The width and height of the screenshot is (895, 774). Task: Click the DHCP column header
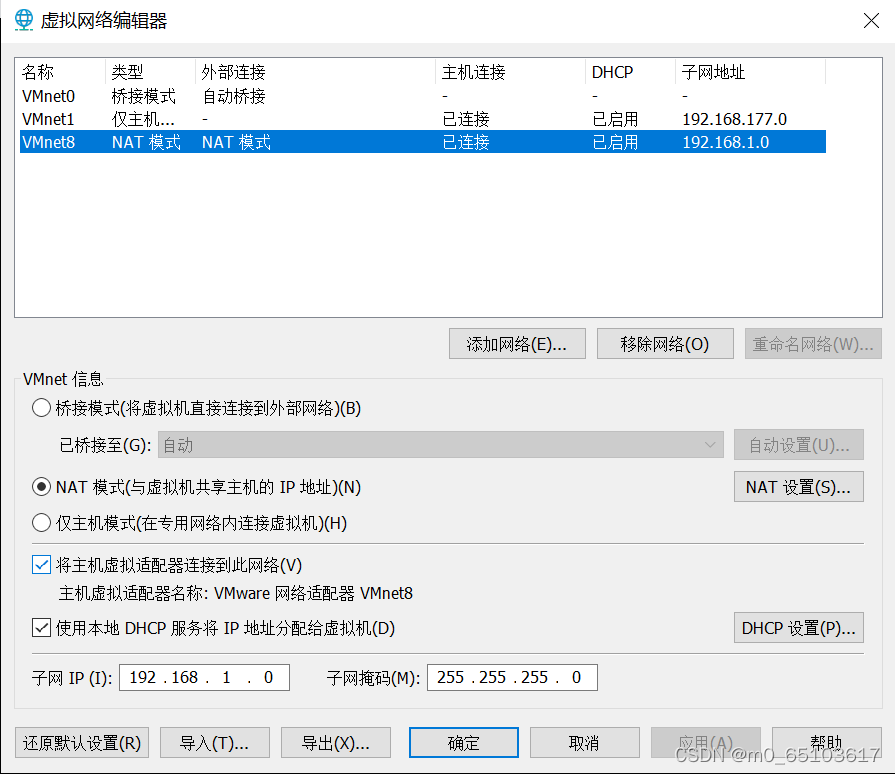pyautogui.click(x=631, y=72)
